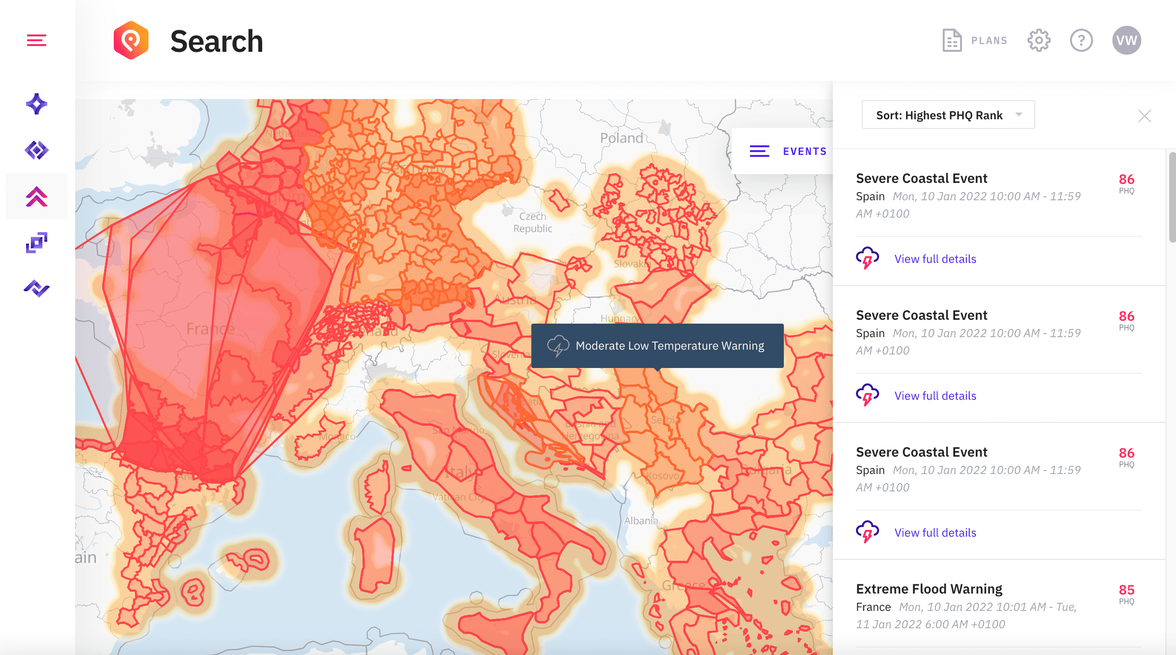The height and width of the screenshot is (655, 1176).
Task: Close the search results panel
Action: (x=1144, y=115)
